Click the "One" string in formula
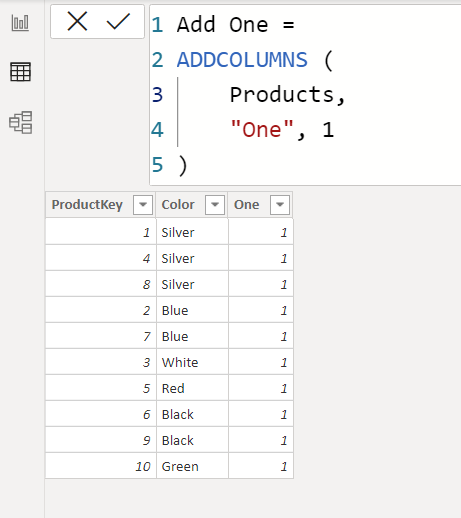The width and height of the screenshot is (461, 518). (262, 130)
